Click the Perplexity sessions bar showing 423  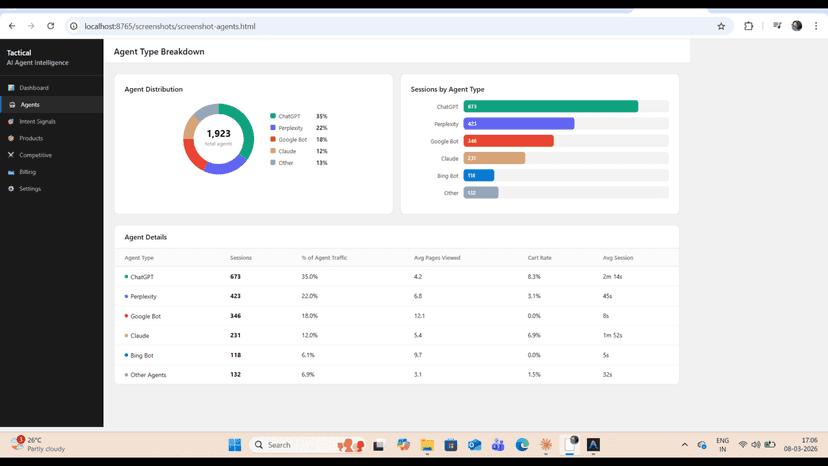pos(519,124)
